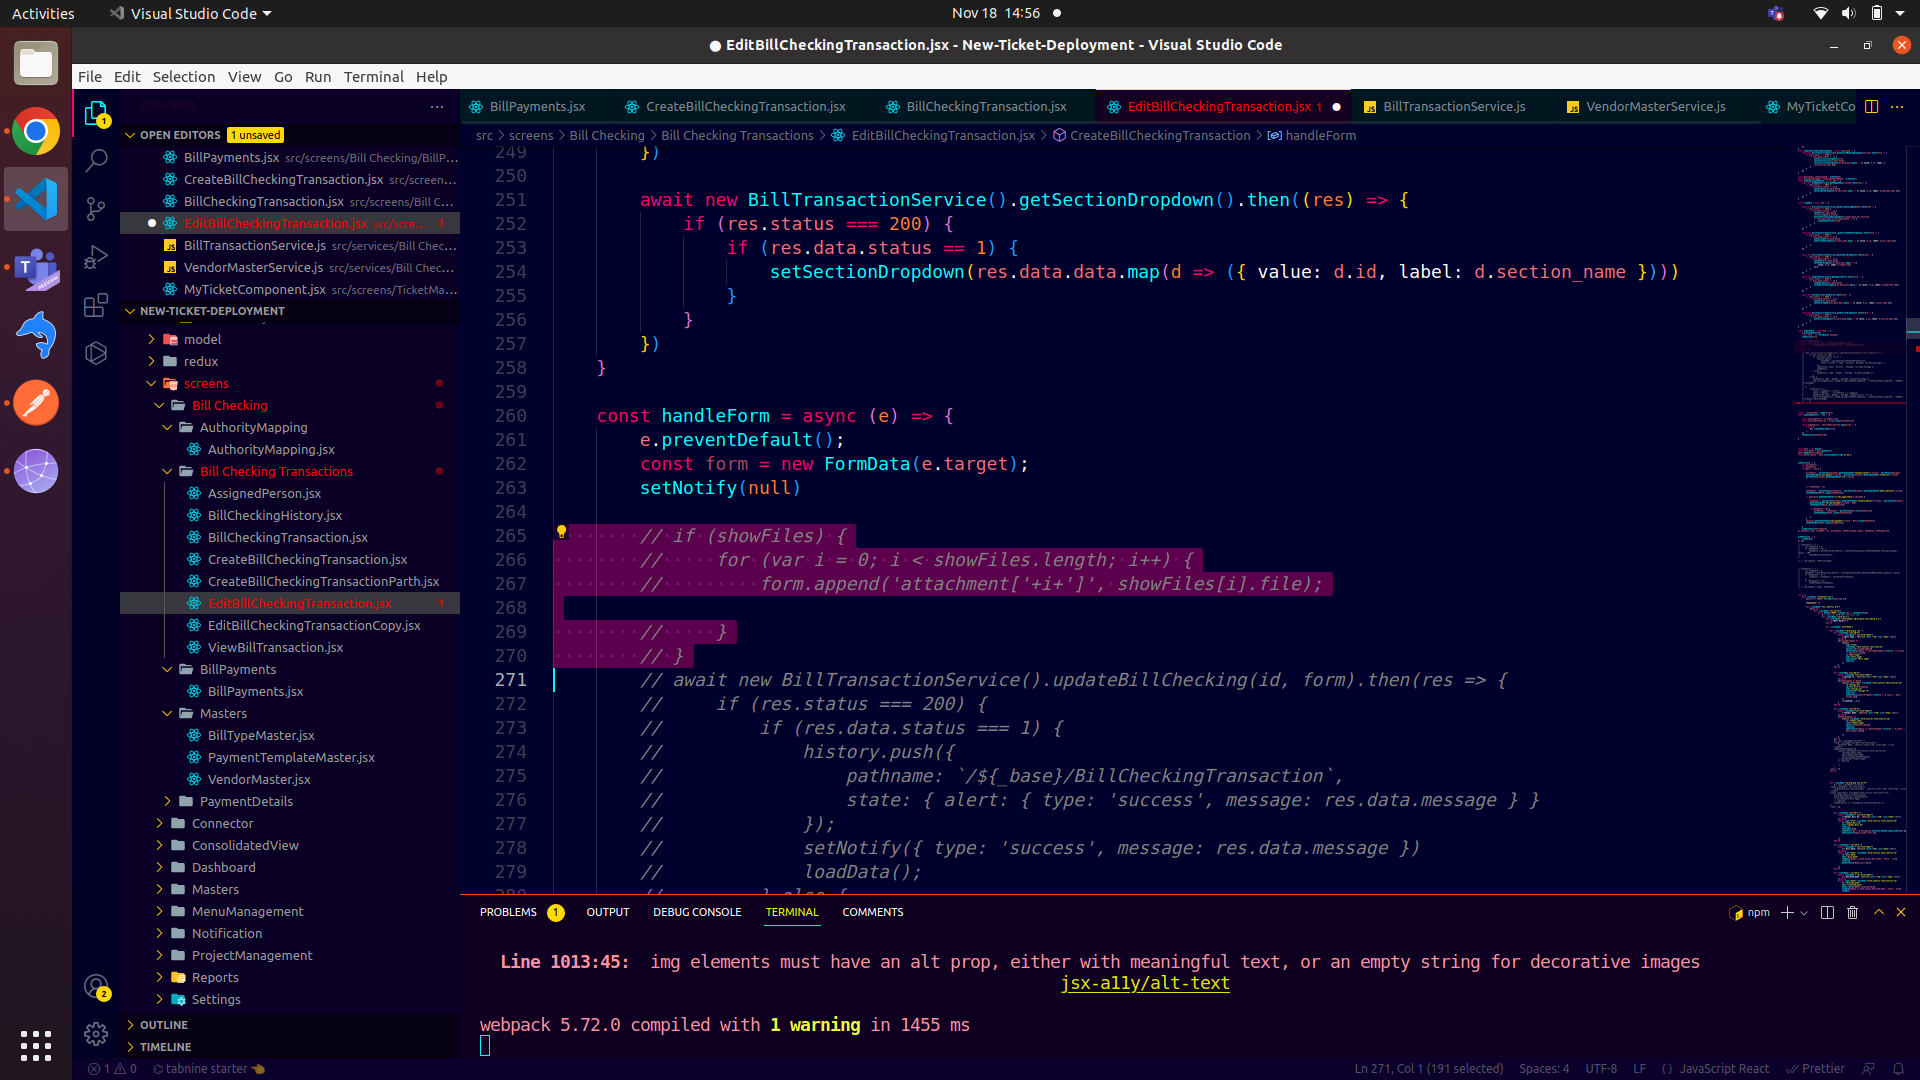This screenshot has height=1080, width=1920.
Task: Open the terminal launch profile dropdown arrow
Action: (x=1804, y=912)
